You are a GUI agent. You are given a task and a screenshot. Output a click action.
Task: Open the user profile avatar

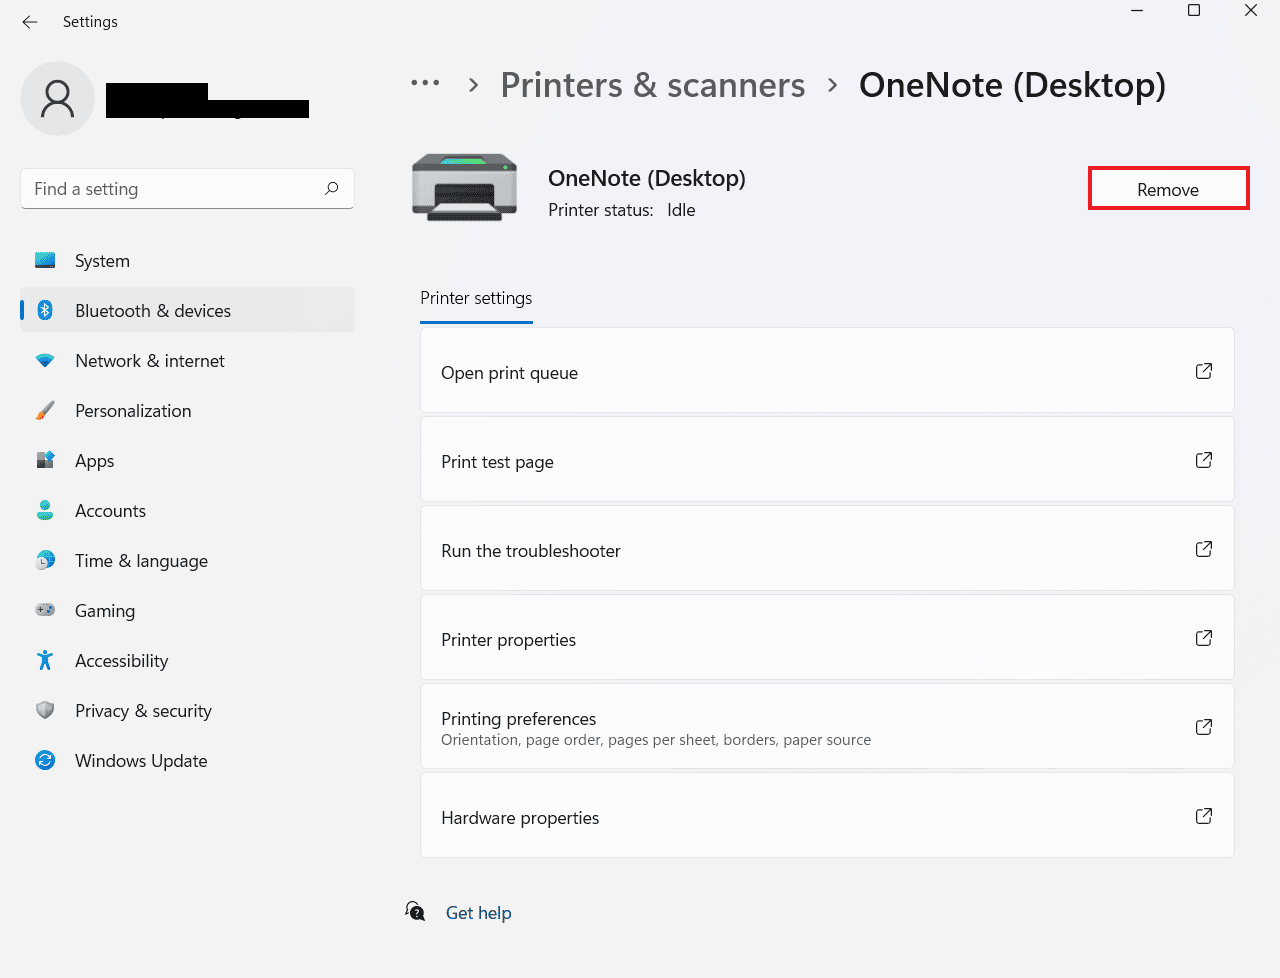pos(57,98)
